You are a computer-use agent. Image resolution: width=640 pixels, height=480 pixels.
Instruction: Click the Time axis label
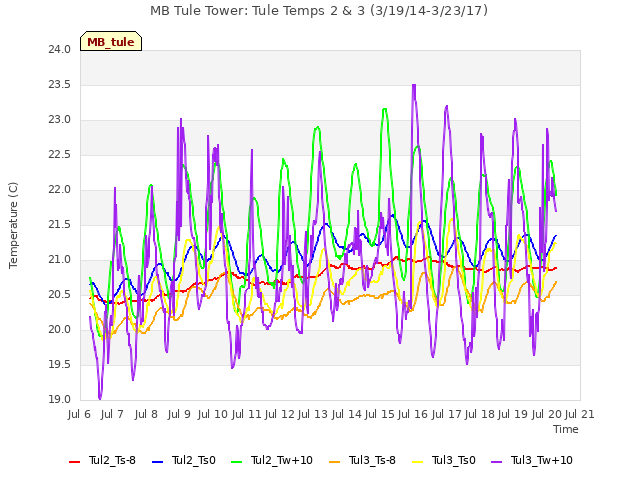coord(566,429)
